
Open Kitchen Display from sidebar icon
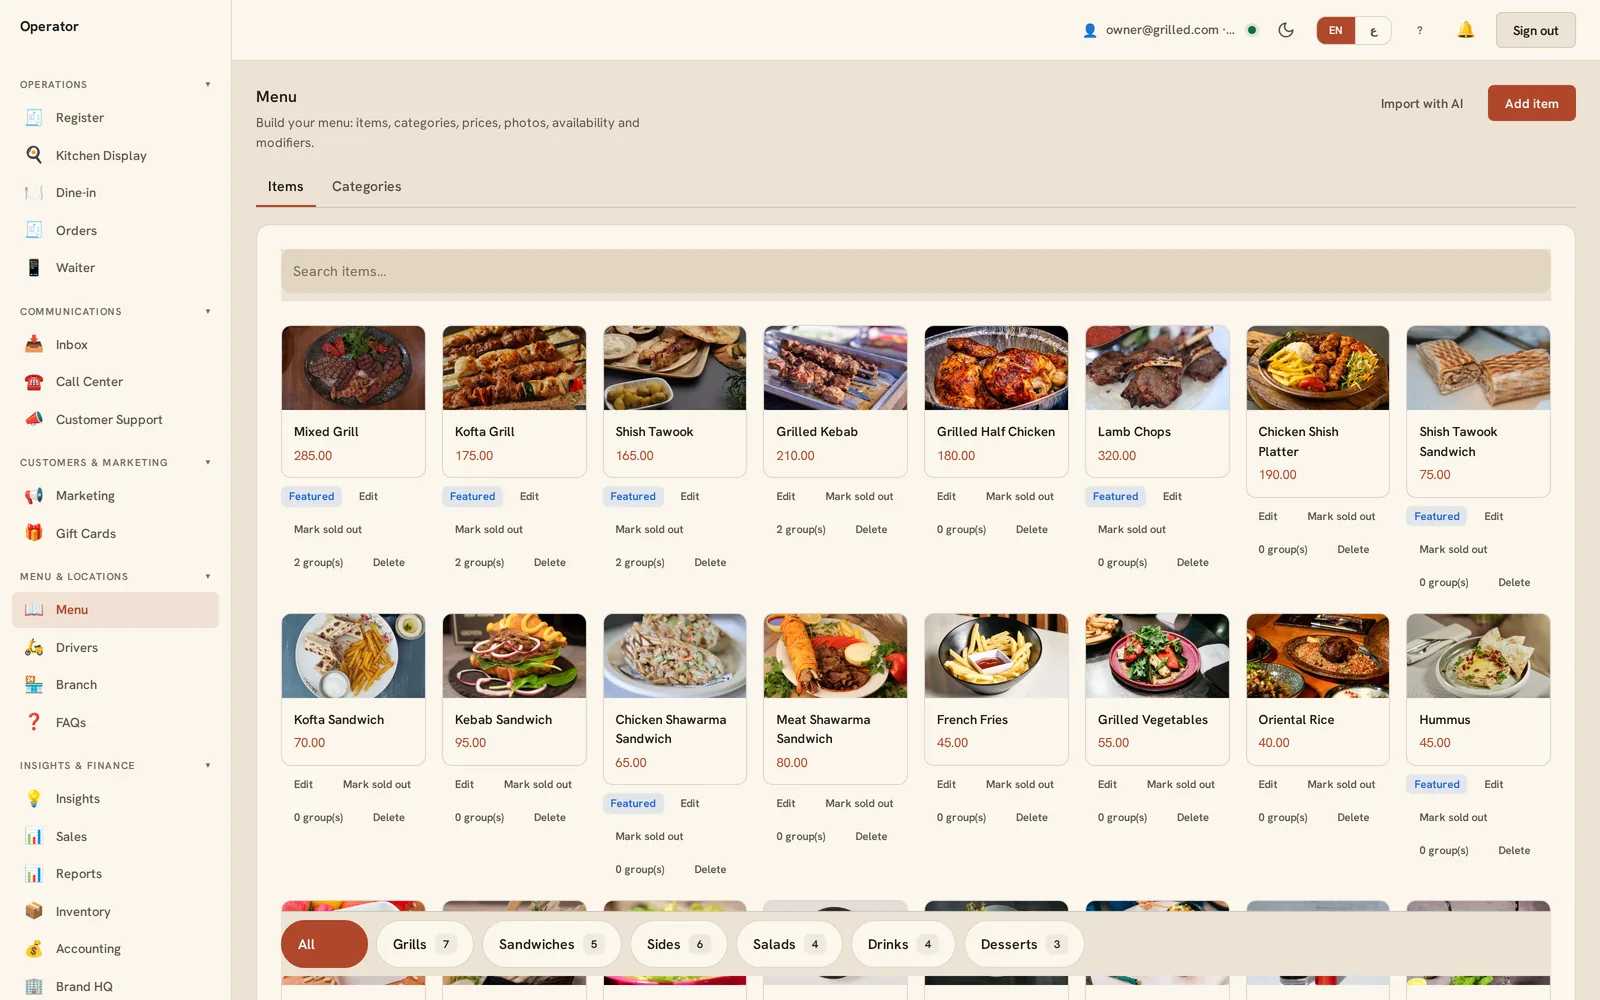34,155
